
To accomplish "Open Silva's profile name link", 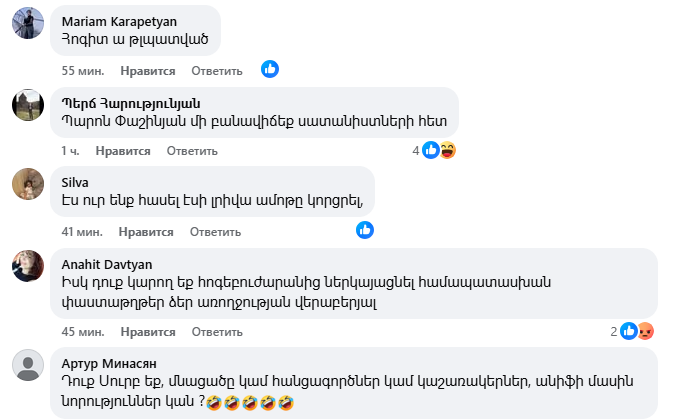I will [x=76, y=182].
